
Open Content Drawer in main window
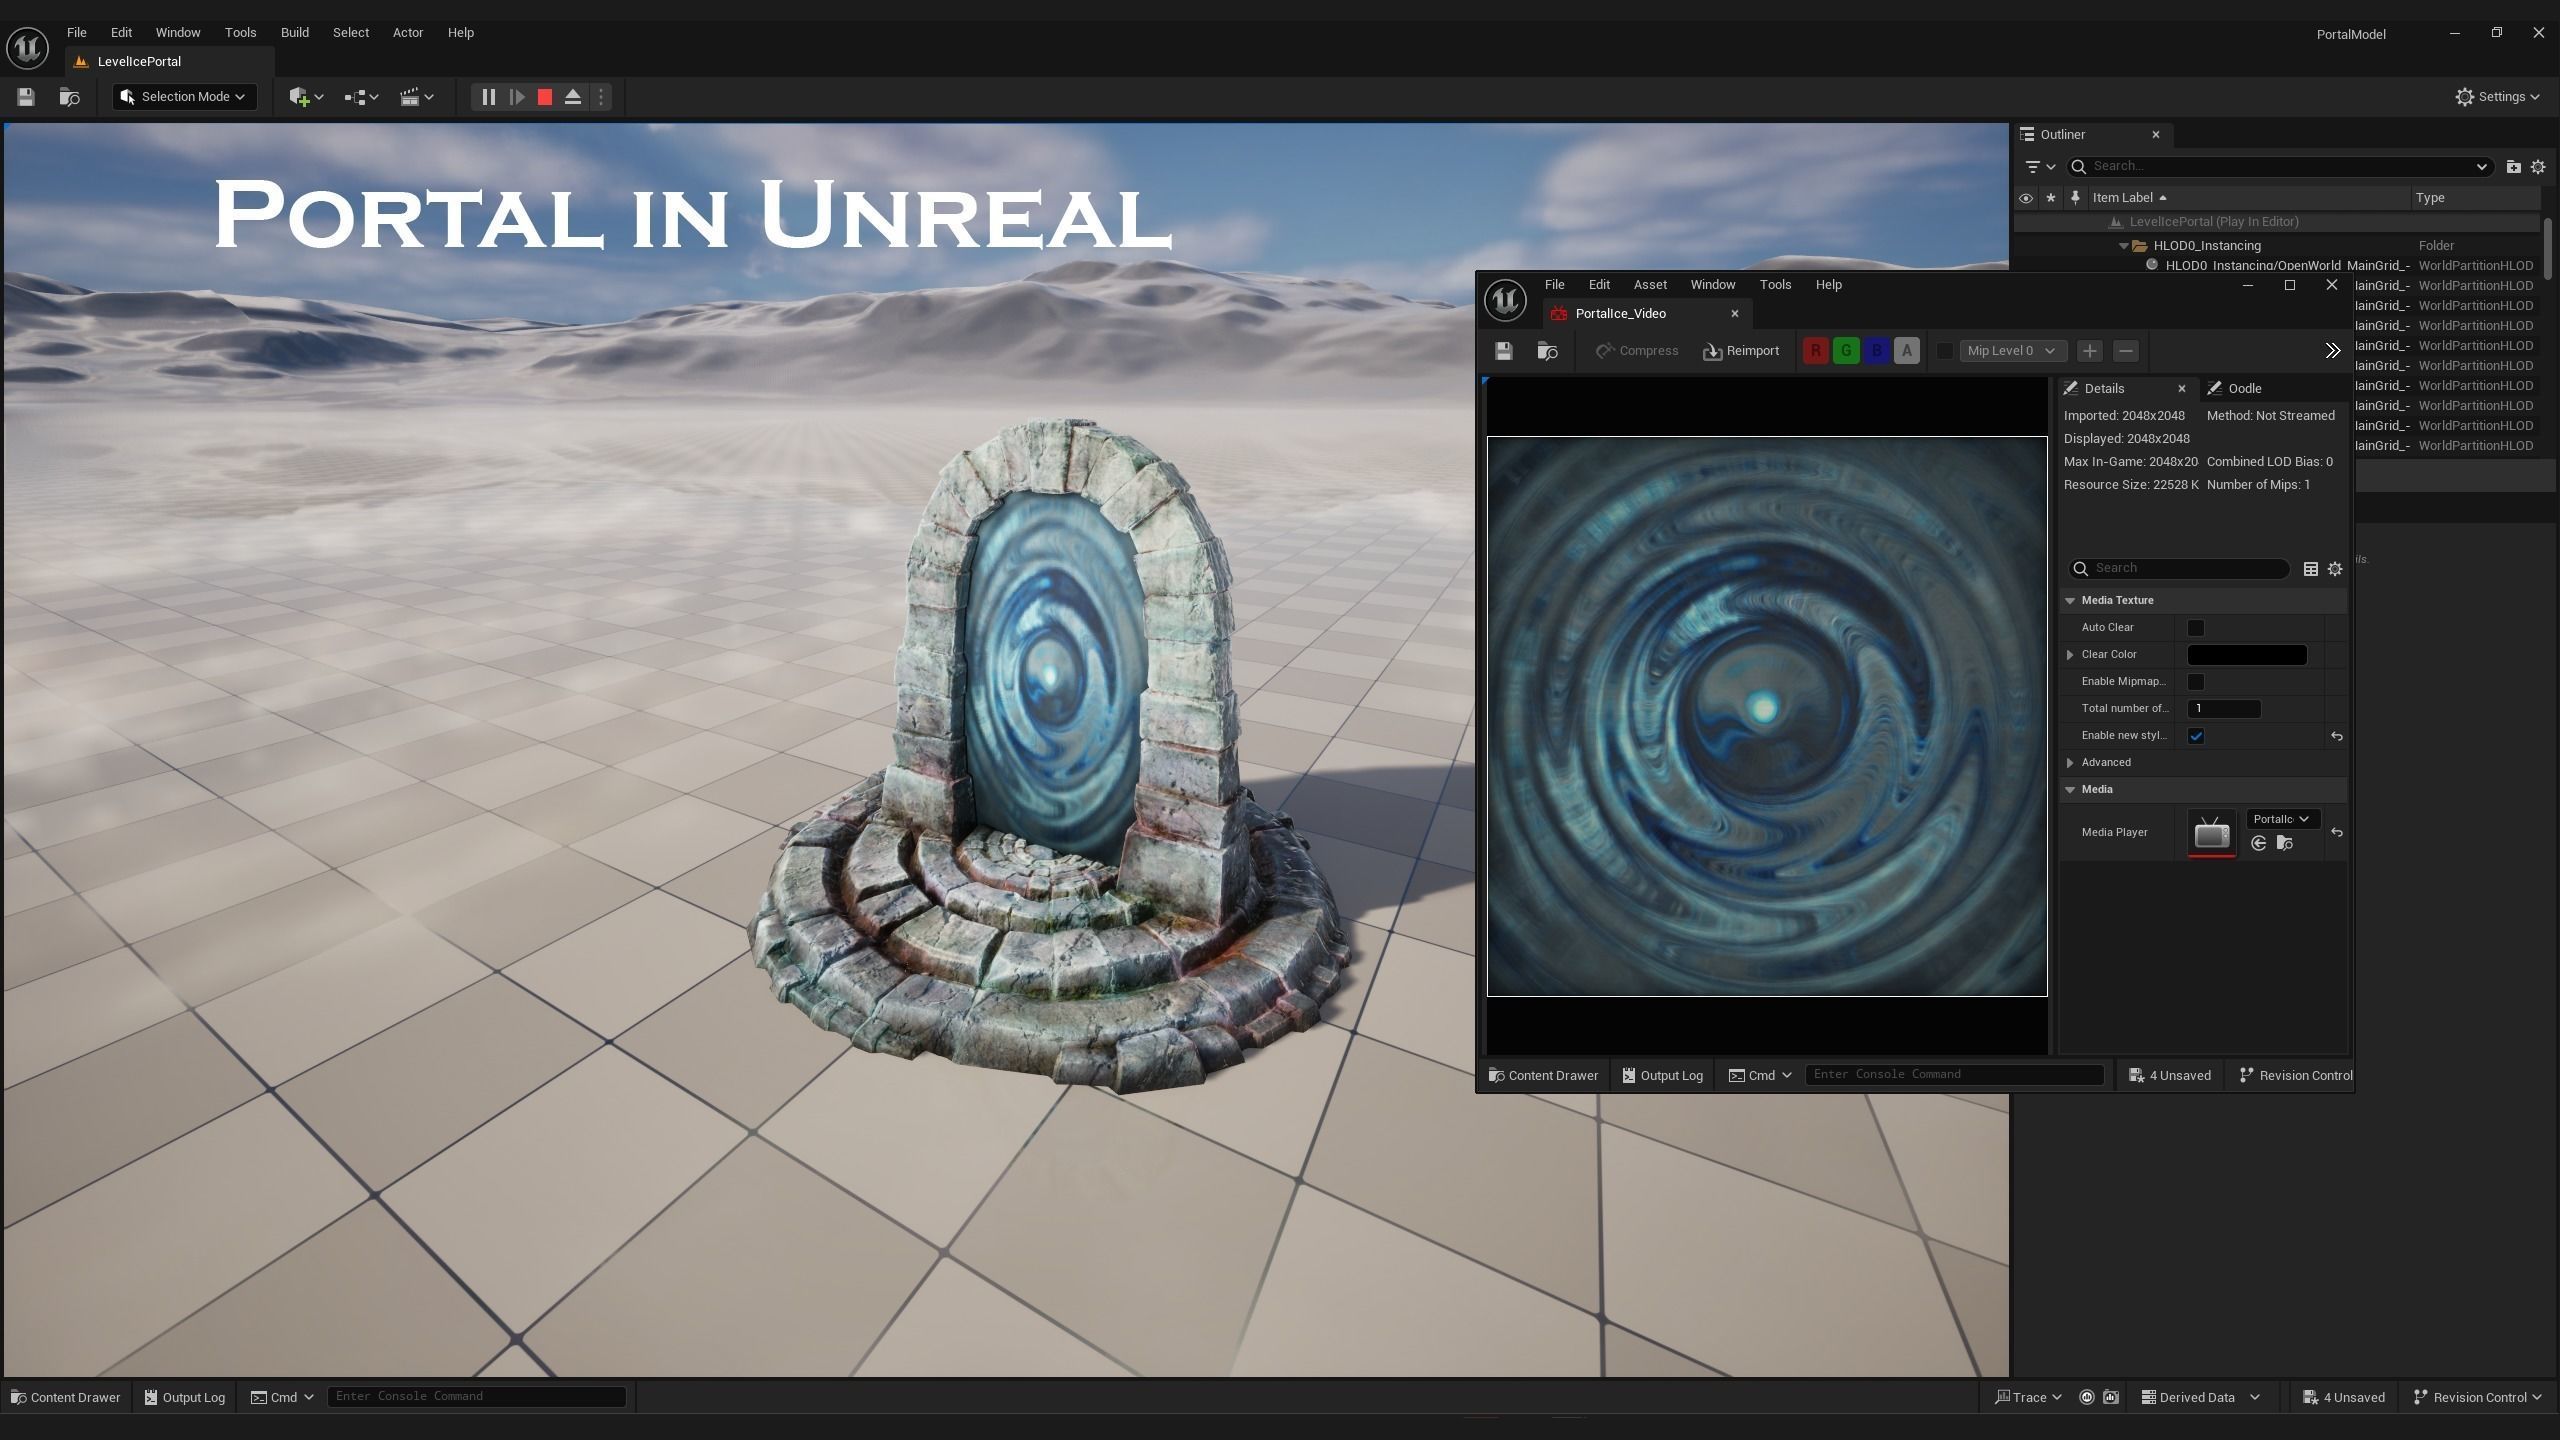(x=65, y=1398)
